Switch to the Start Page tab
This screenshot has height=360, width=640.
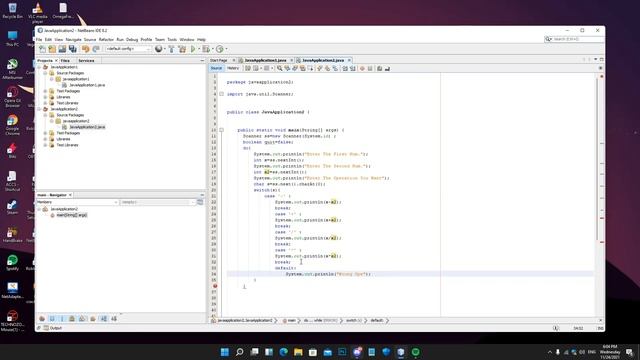click(x=219, y=60)
